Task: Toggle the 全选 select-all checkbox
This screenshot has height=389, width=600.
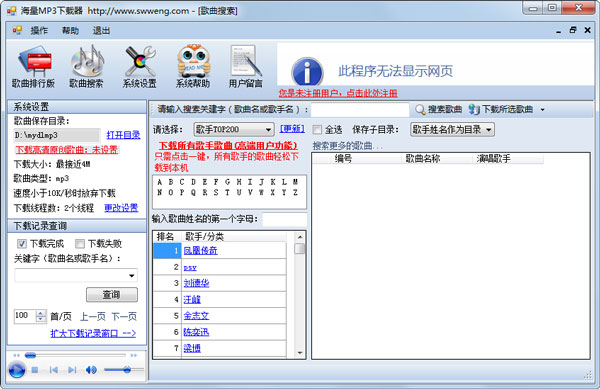Action: pyautogui.click(x=317, y=130)
